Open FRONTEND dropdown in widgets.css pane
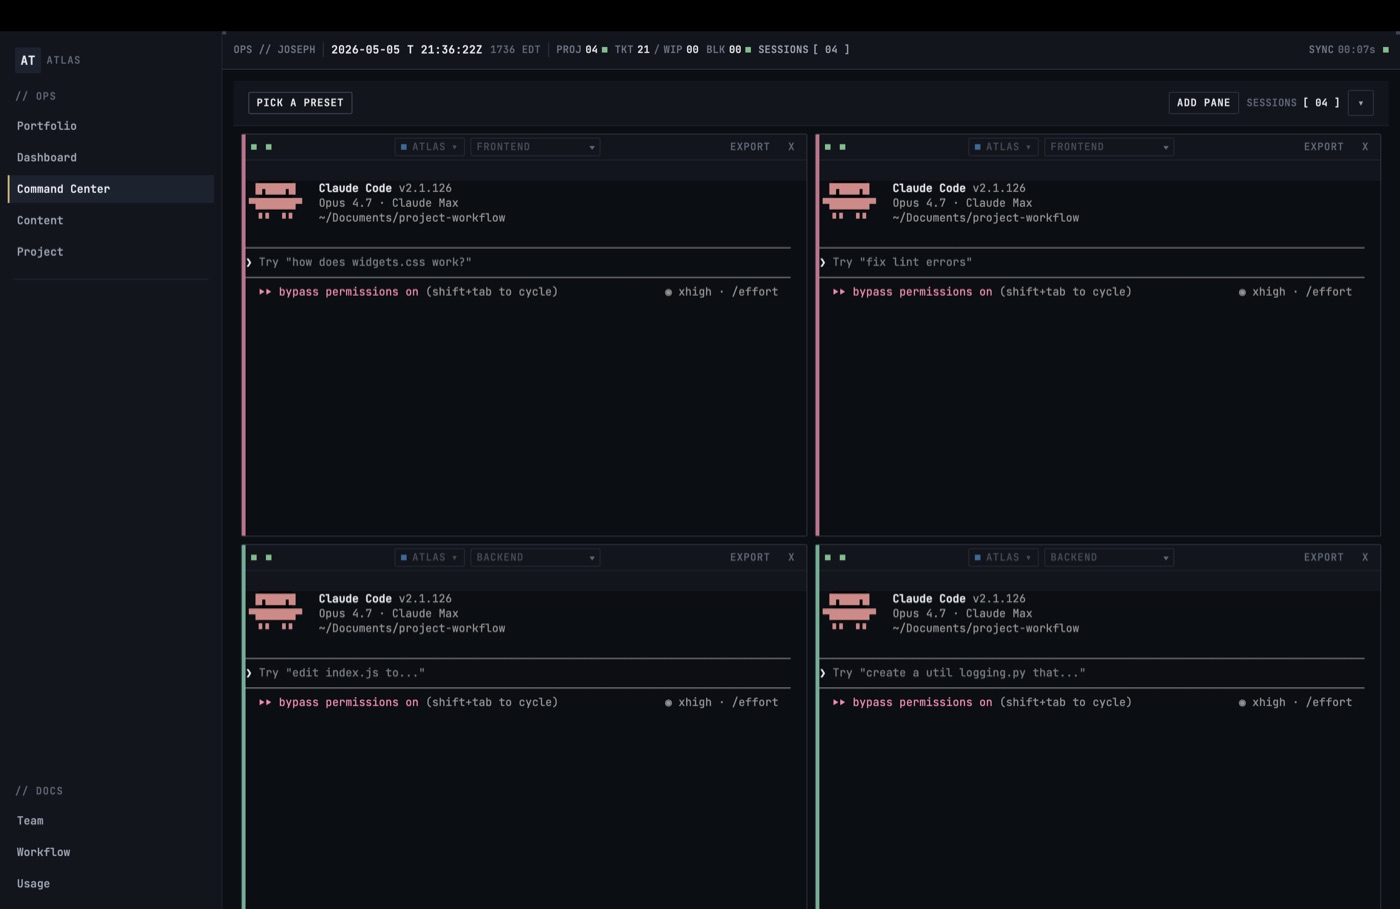Image resolution: width=1400 pixels, height=909 pixels. coord(535,147)
